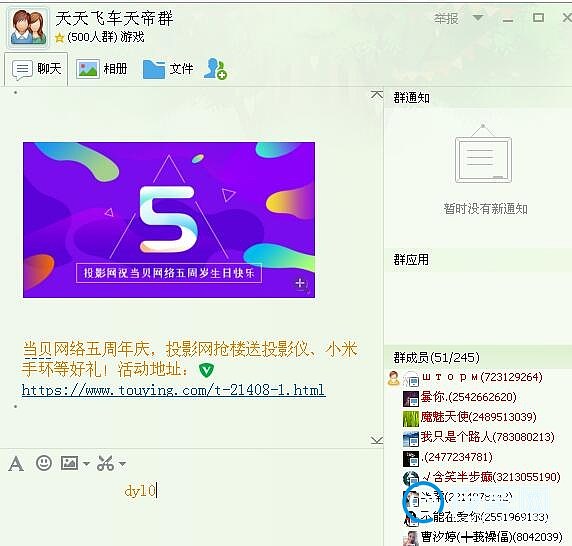Screen dimensions: 572x546
Task: Open the touying.com activity link
Action: point(173,390)
